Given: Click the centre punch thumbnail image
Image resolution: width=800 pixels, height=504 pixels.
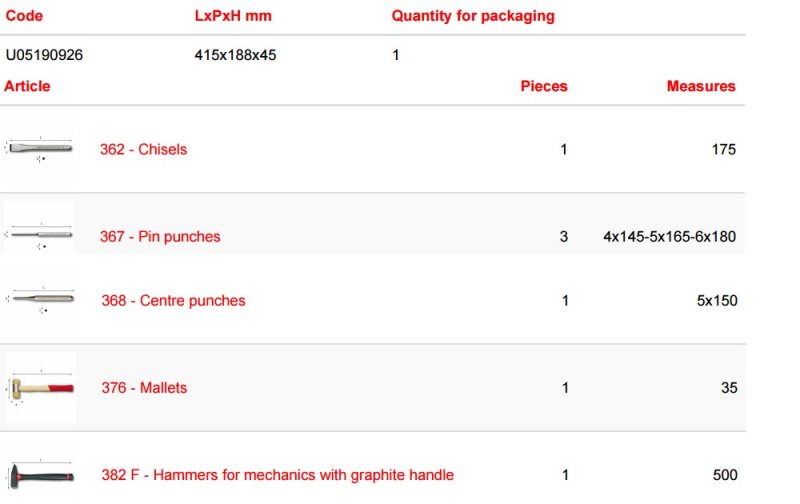Looking at the screenshot, I should 40,299.
